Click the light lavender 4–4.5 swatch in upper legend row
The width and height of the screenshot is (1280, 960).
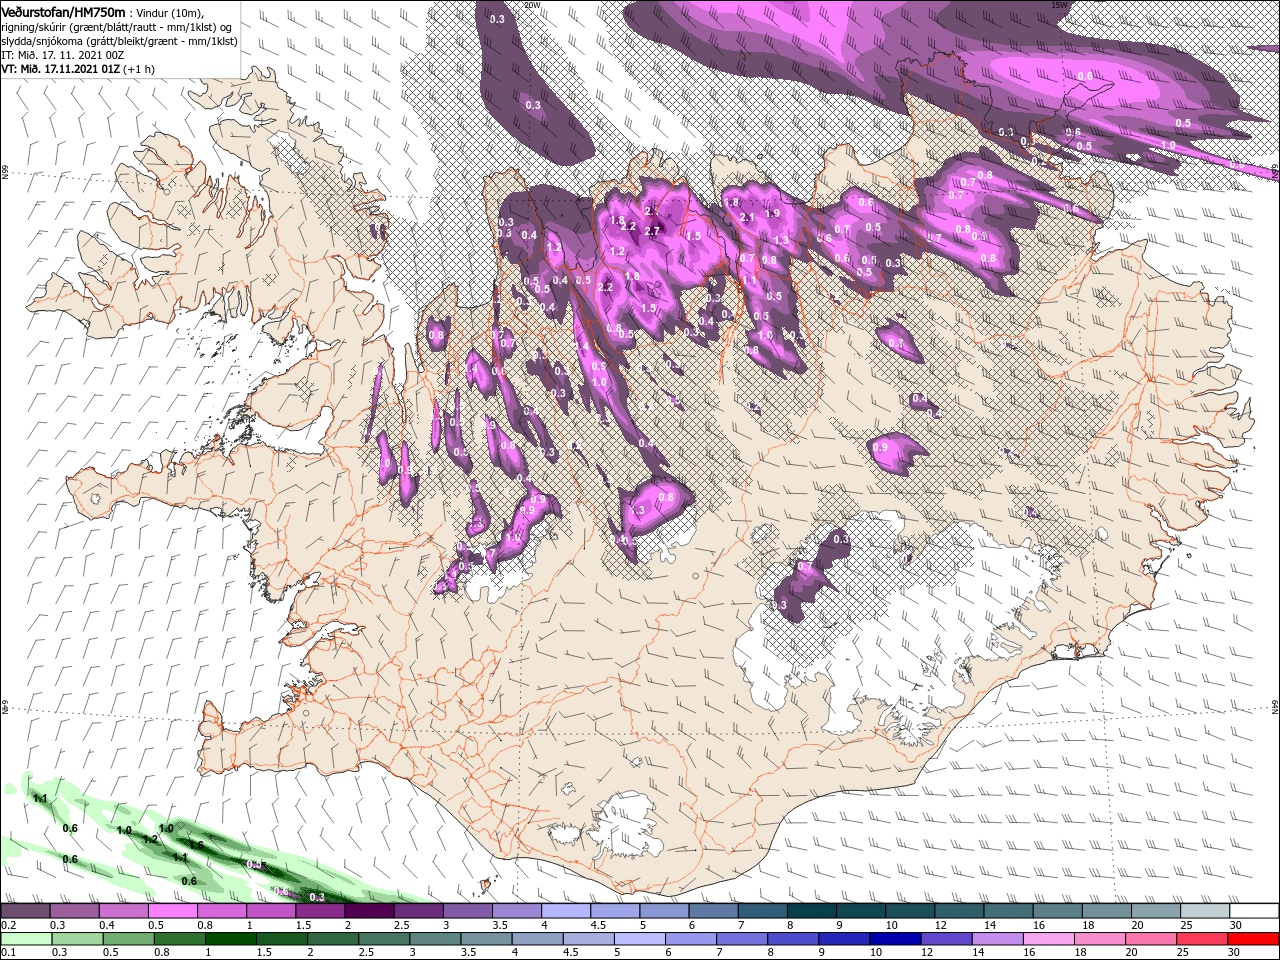coord(566,911)
